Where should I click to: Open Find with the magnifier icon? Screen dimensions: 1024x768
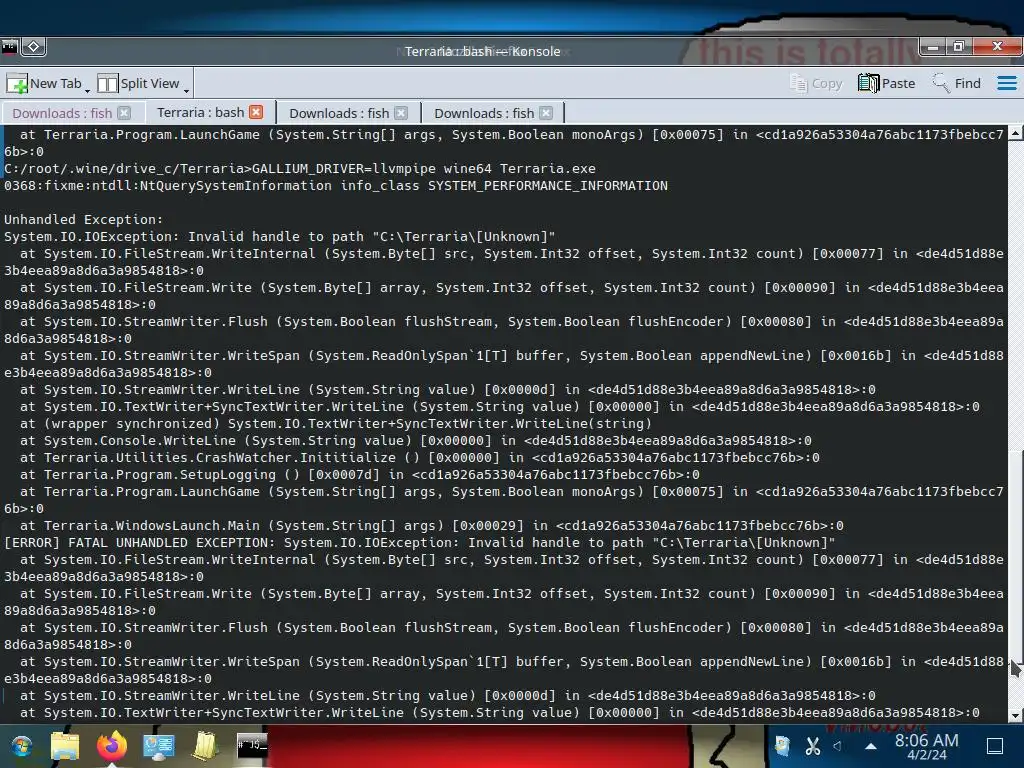(940, 84)
